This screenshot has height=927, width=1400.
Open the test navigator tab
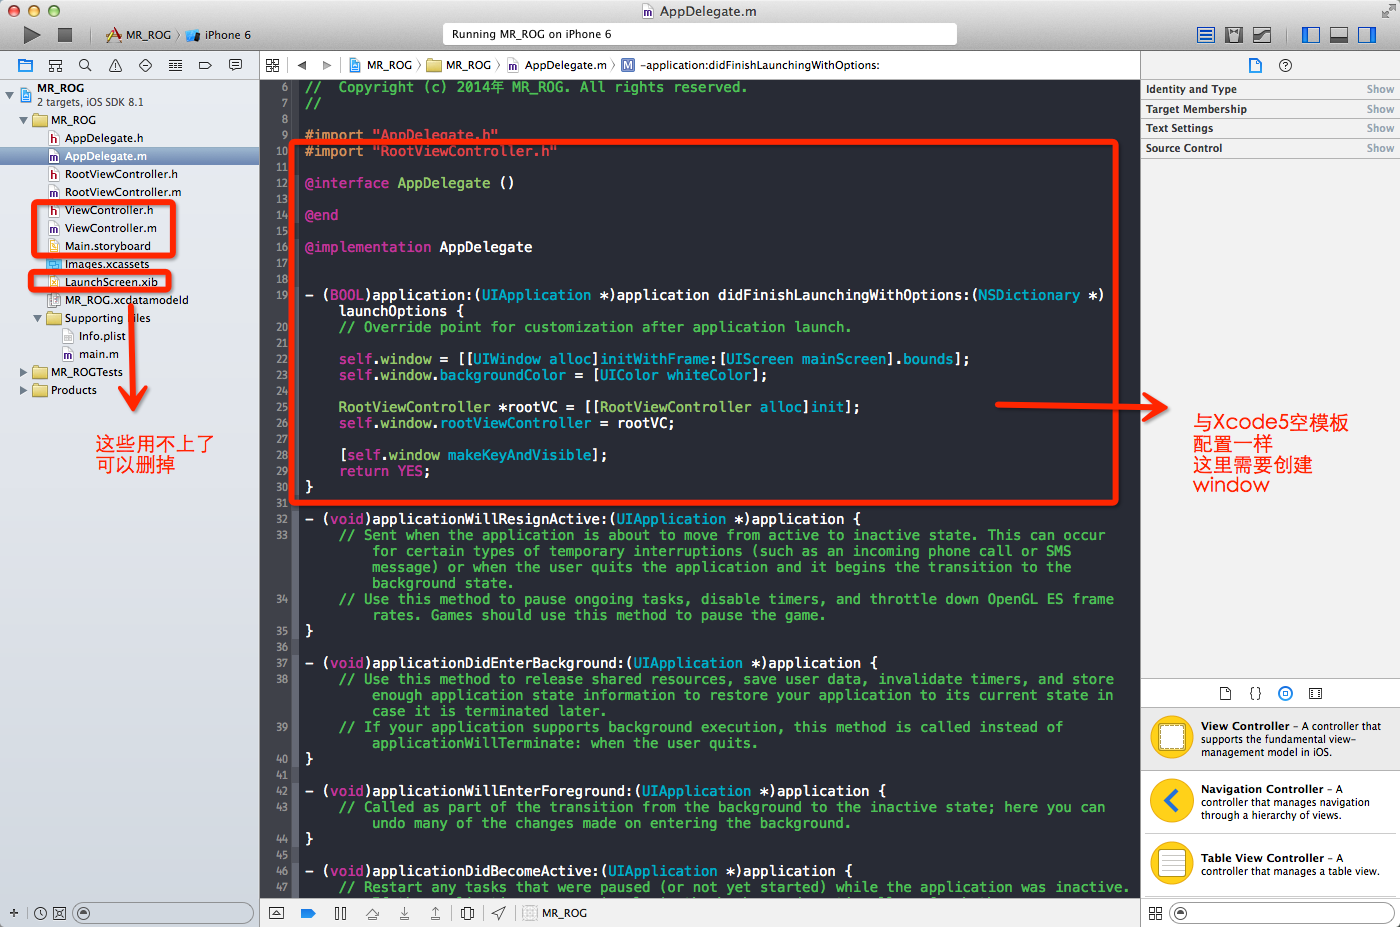(145, 65)
